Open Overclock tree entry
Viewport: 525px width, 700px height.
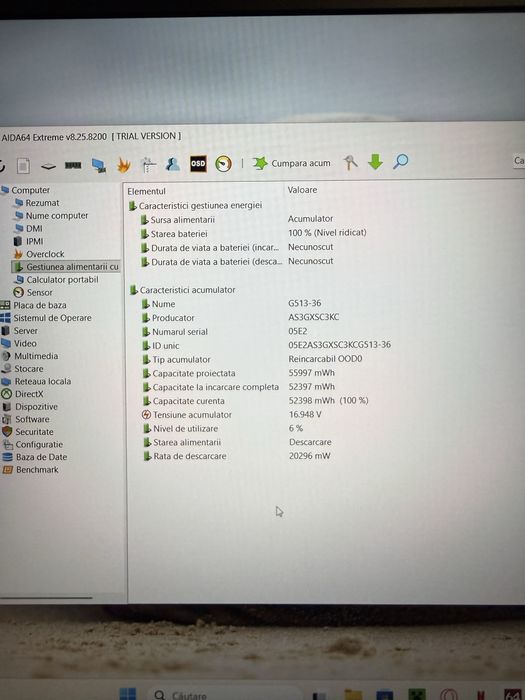(x=39, y=254)
